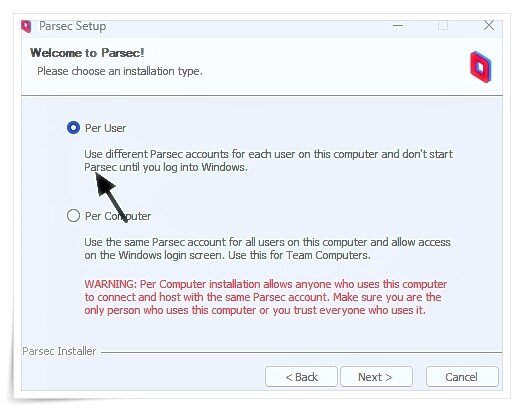Click the Welcome to Parsec! heading
Image resolution: width=524 pixels, height=412 pixels.
pyautogui.click(x=87, y=53)
